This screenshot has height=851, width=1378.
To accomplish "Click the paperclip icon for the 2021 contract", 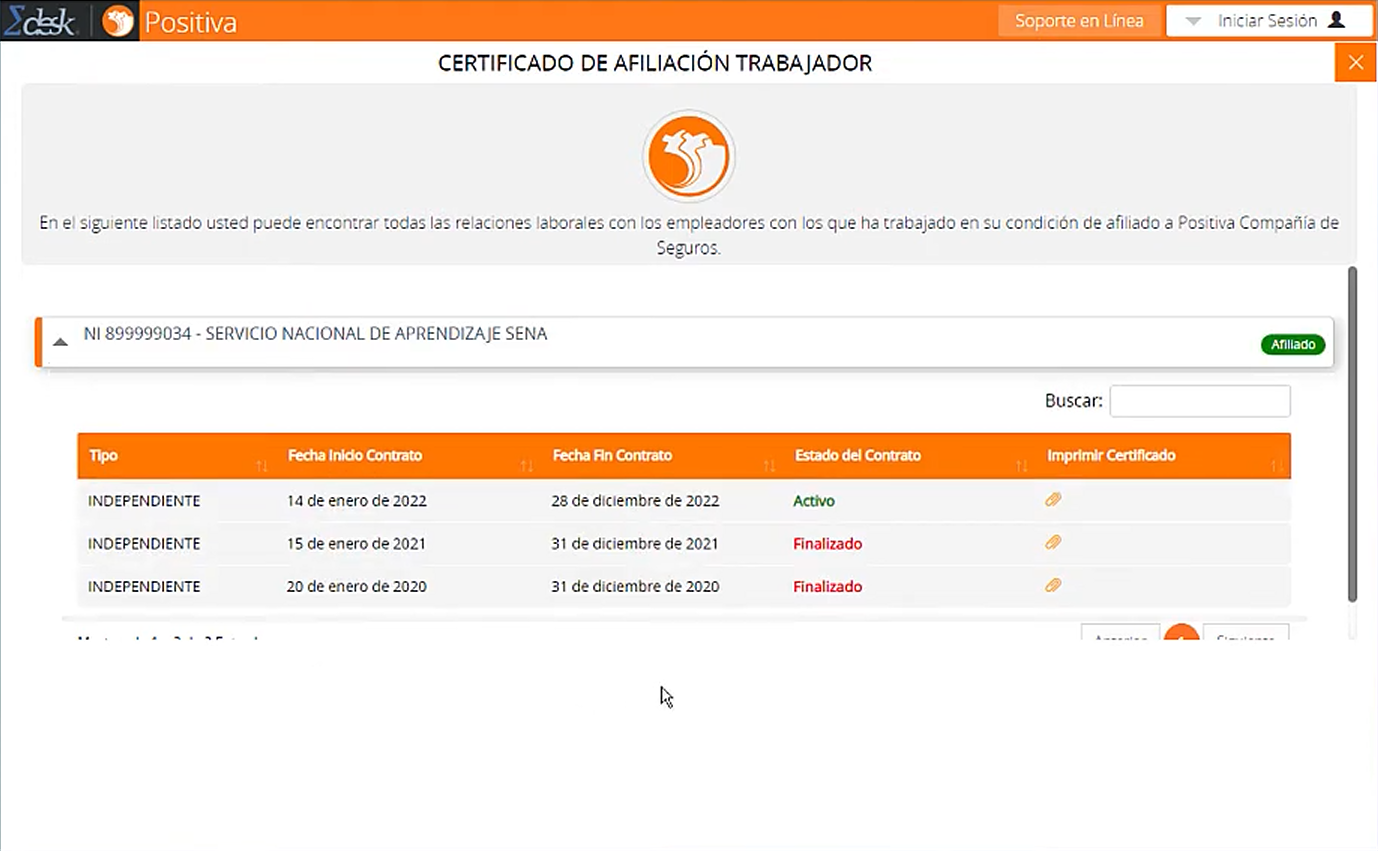I will pos(1053,542).
